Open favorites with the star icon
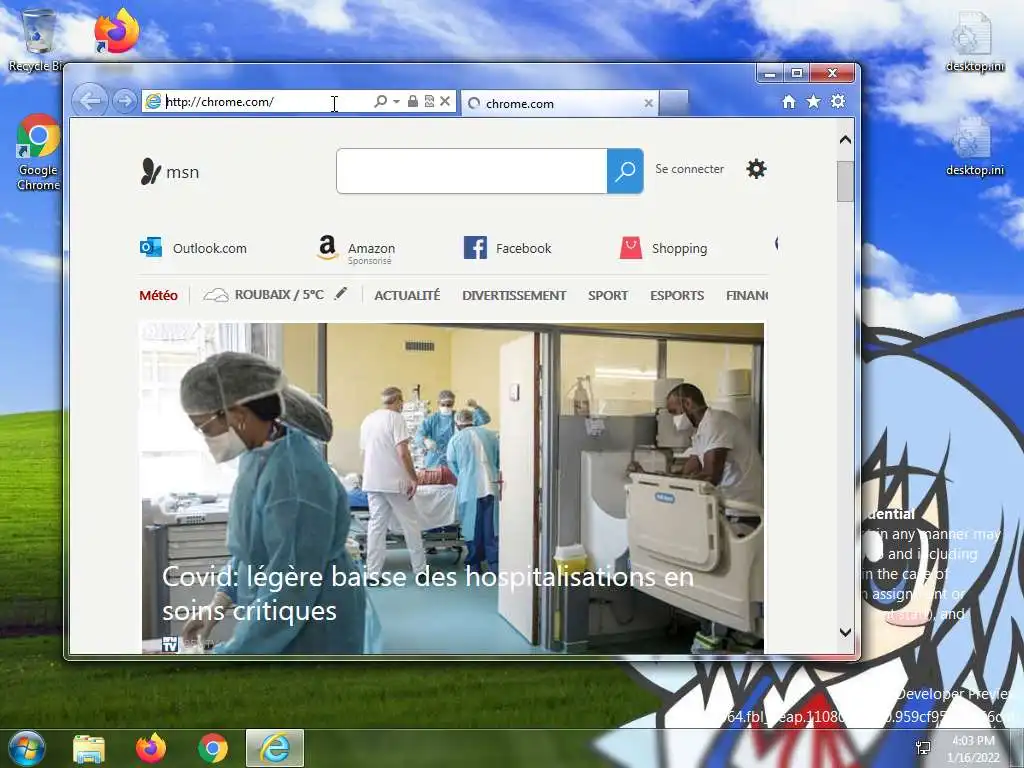Image resolution: width=1024 pixels, height=768 pixels. pos(813,101)
